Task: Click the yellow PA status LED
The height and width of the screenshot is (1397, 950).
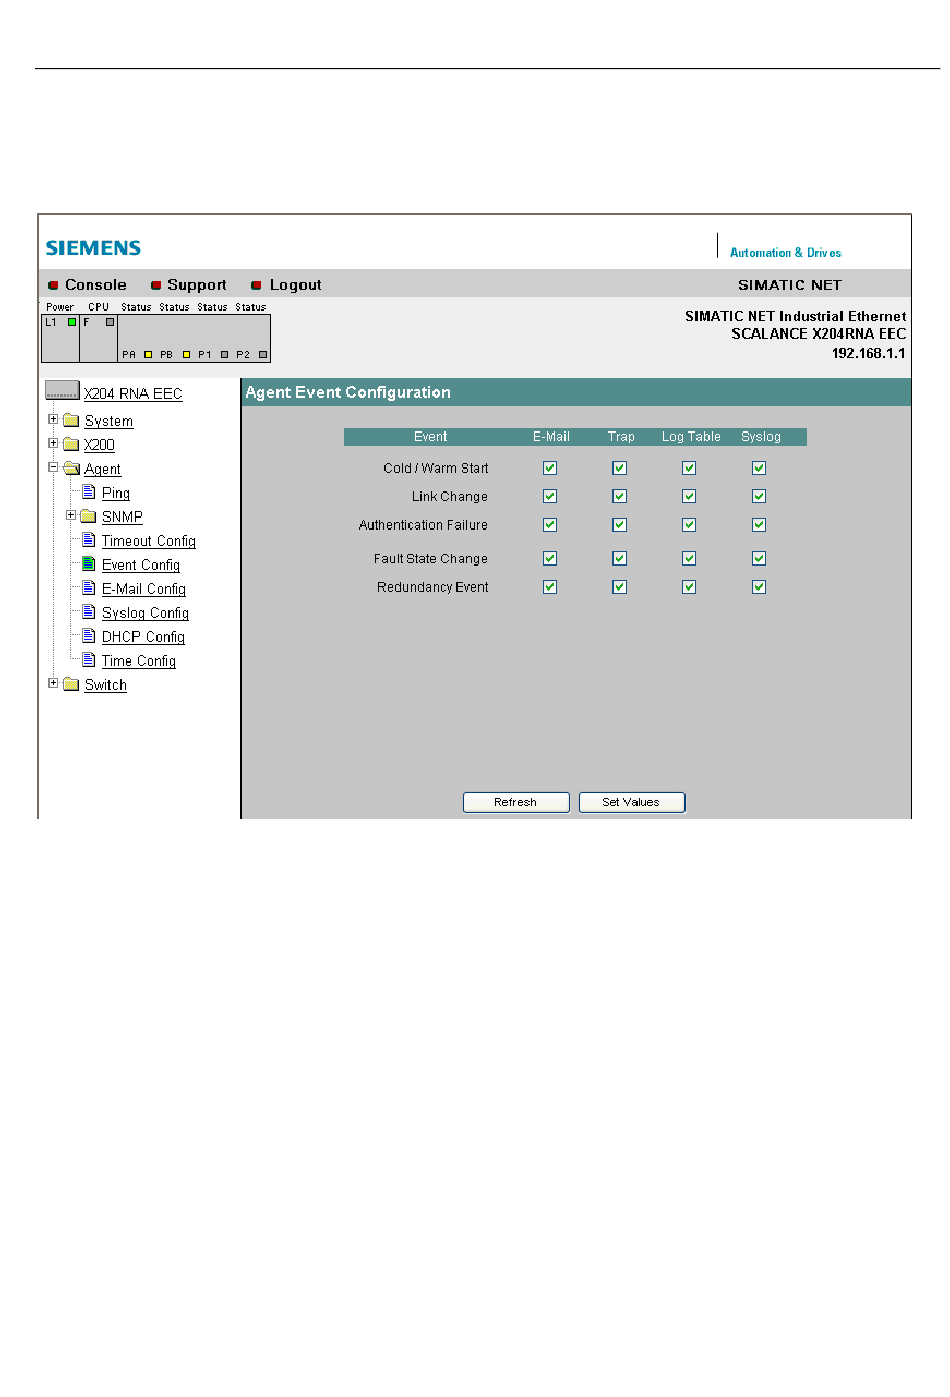Action: pyautogui.click(x=148, y=354)
